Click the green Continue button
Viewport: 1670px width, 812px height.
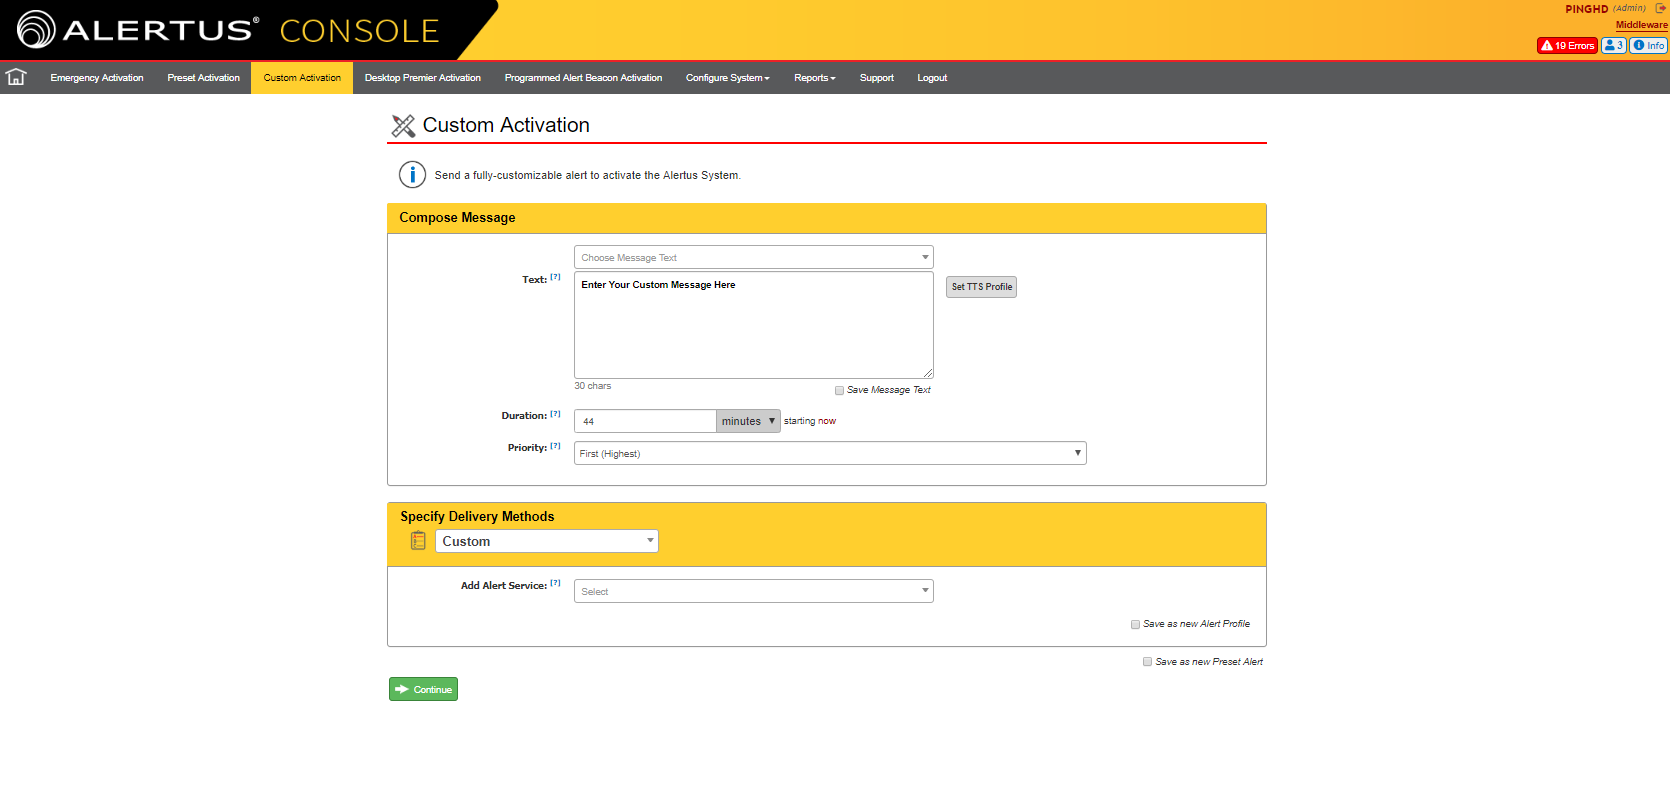click(x=423, y=689)
